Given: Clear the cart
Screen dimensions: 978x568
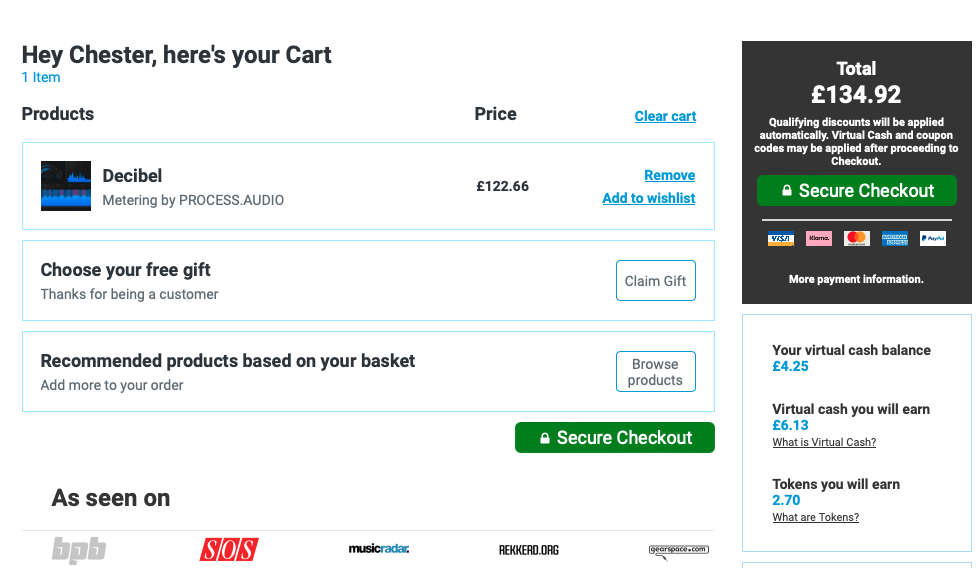Looking at the screenshot, I should click(x=665, y=116).
